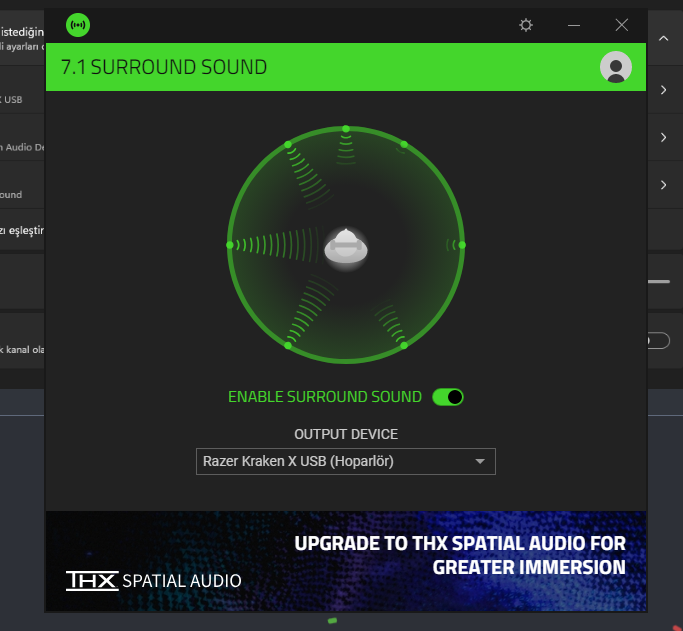
Task: Click the OUTPUT DEVICE label
Action: [x=346, y=434]
